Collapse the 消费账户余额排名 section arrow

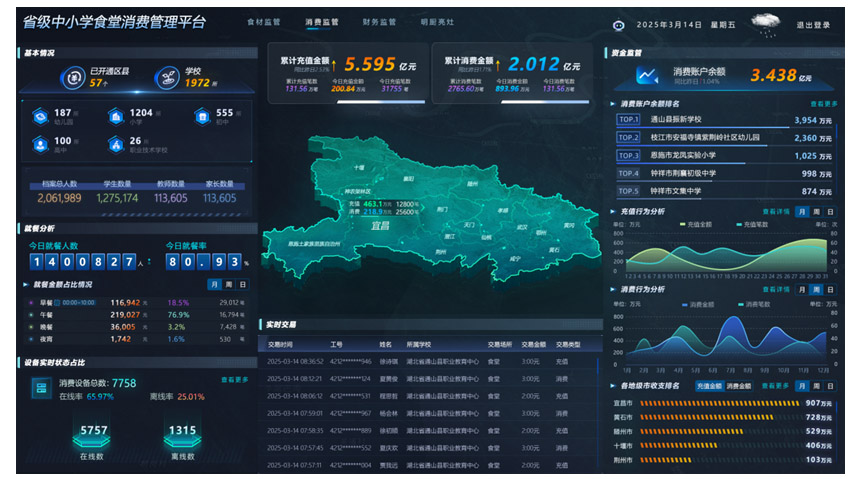click(613, 103)
